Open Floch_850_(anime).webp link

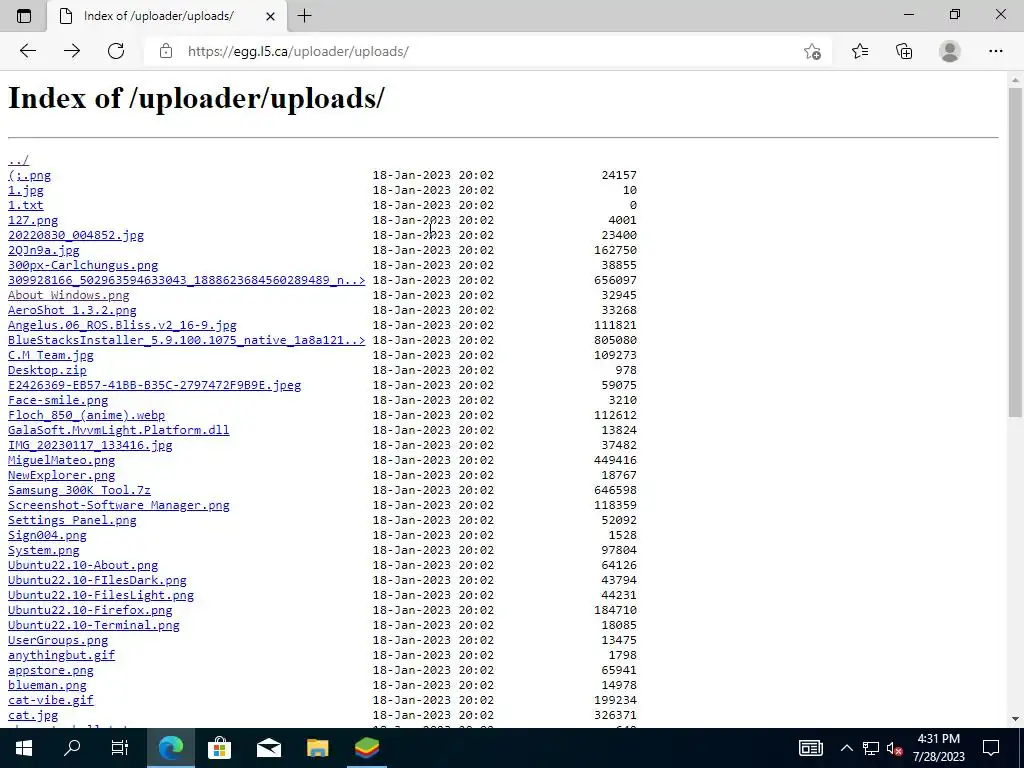(x=86, y=415)
